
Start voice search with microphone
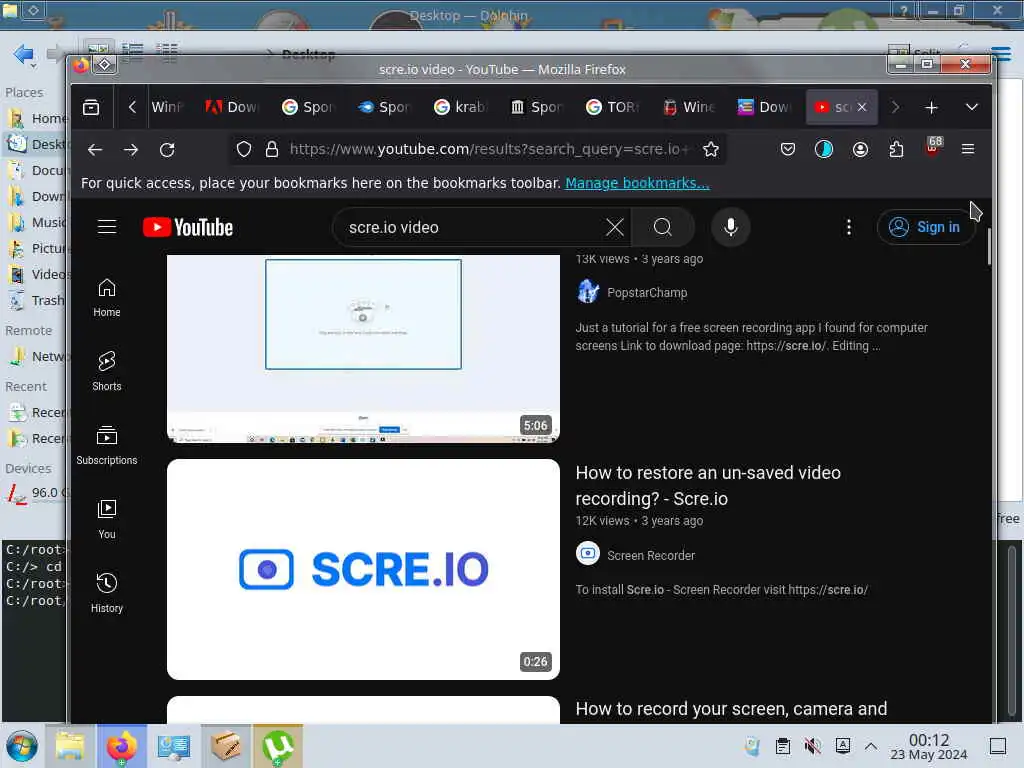(731, 227)
